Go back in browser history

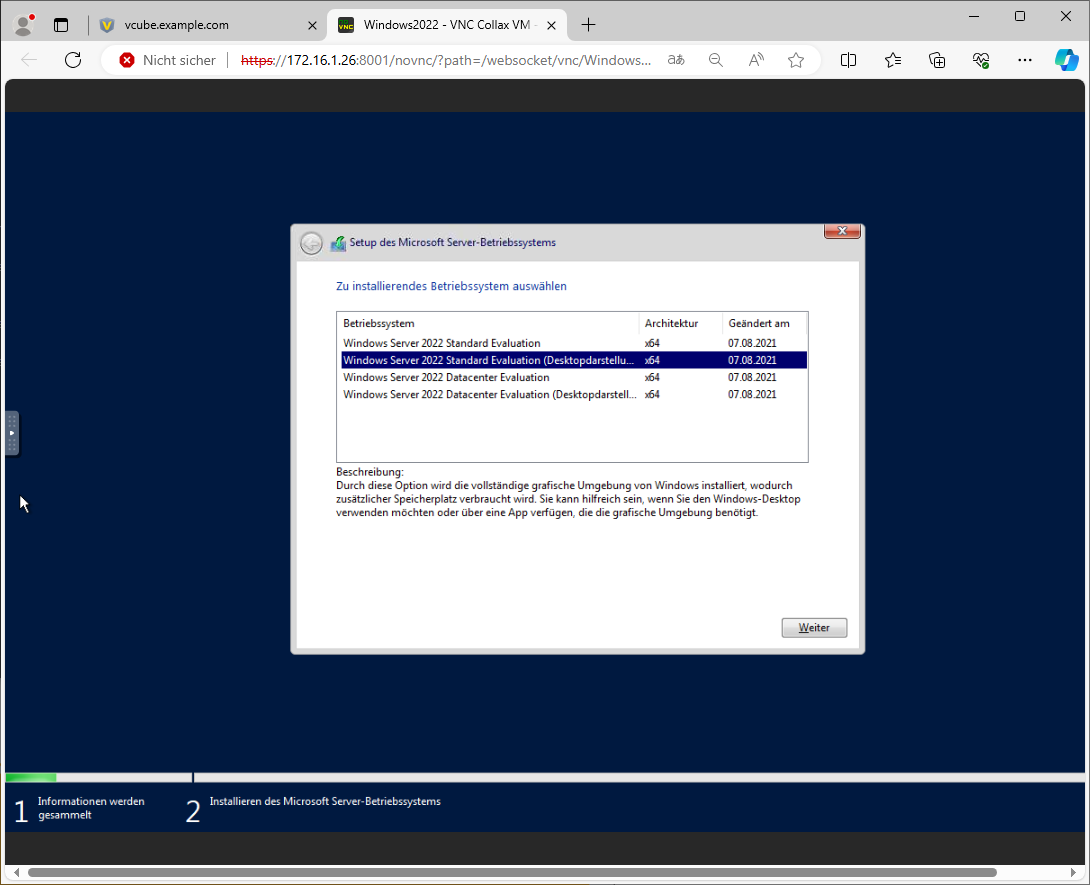pos(29,60)
